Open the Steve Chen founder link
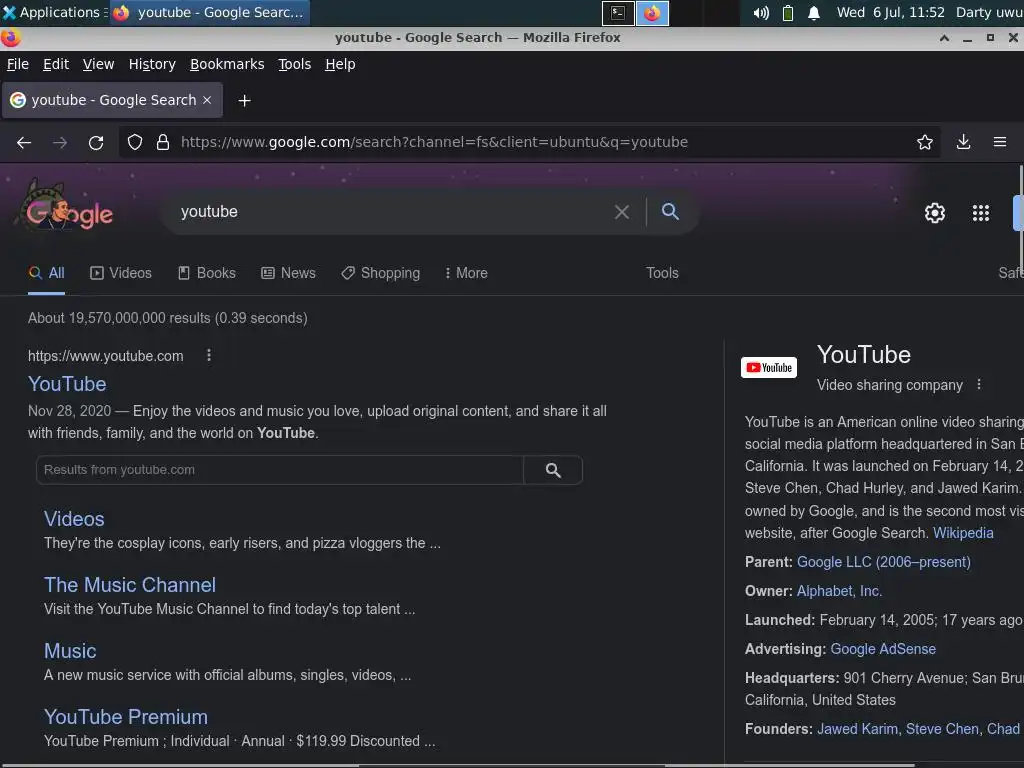The image size is (1024, 768). click(x=943, y=729)
